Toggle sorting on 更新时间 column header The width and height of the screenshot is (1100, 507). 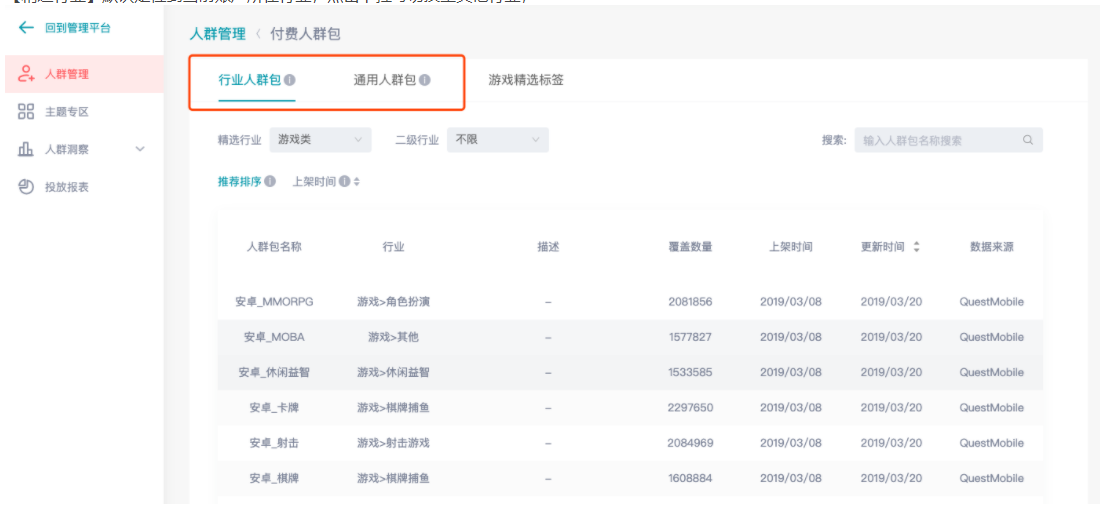[x=916, y=247]
